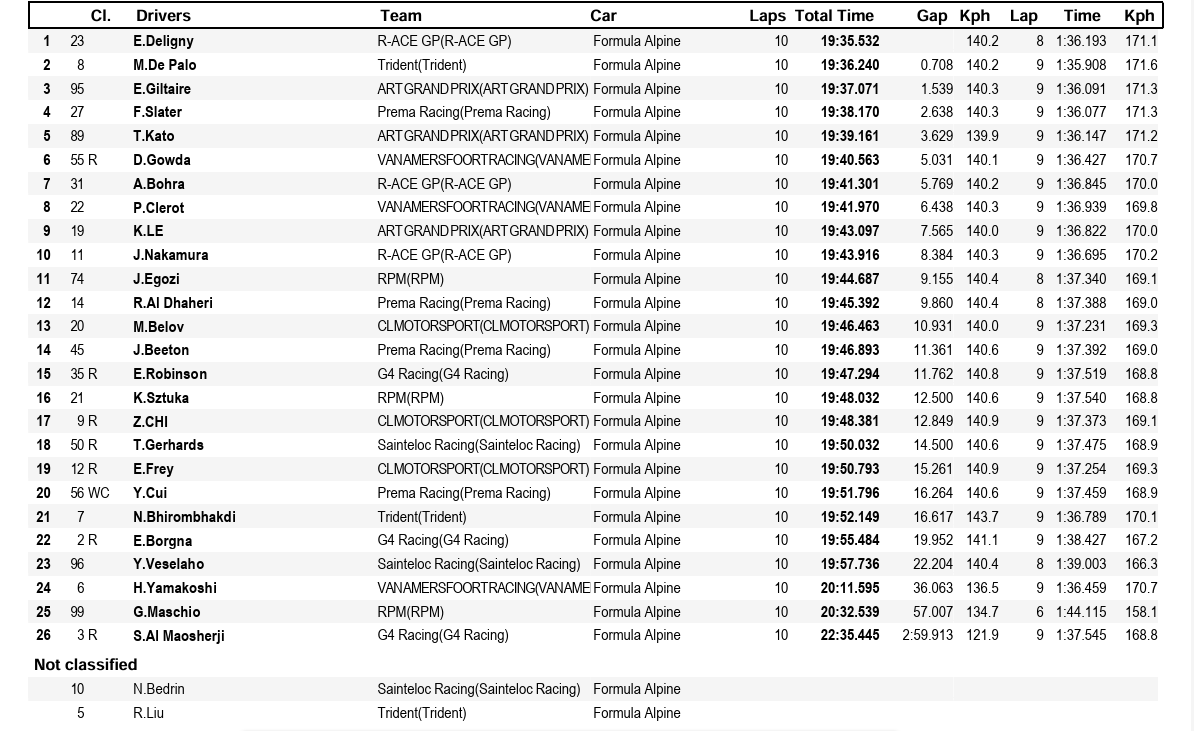Click the Gap column header
This screenshot has width=1194, height=731.
pyautogui.click(x=931, y=16)
